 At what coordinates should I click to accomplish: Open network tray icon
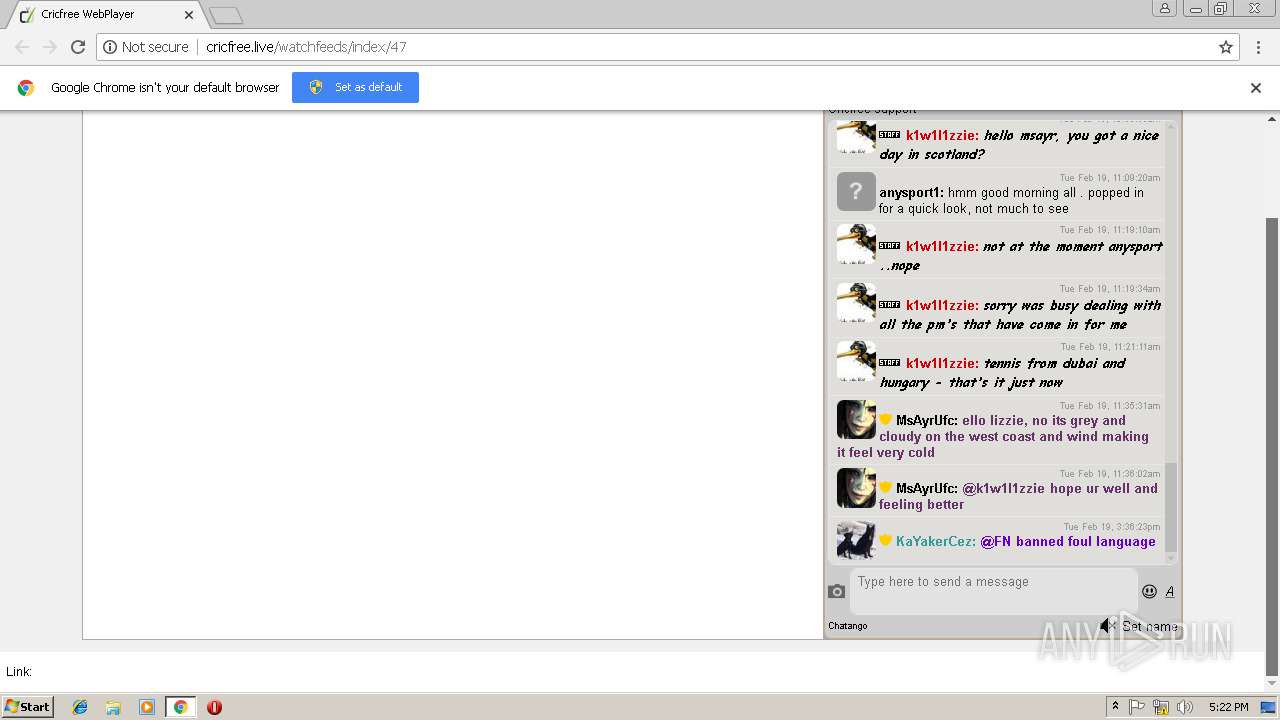1161,707
